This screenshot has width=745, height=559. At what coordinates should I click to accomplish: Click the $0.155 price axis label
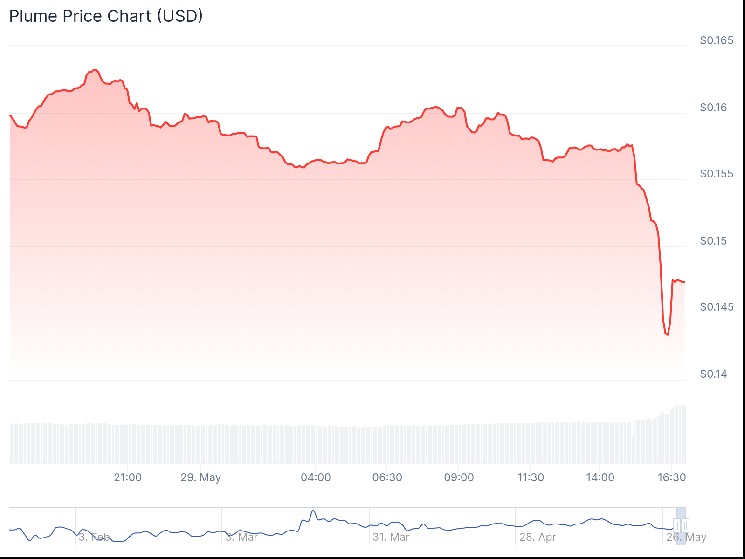(717, 174)
